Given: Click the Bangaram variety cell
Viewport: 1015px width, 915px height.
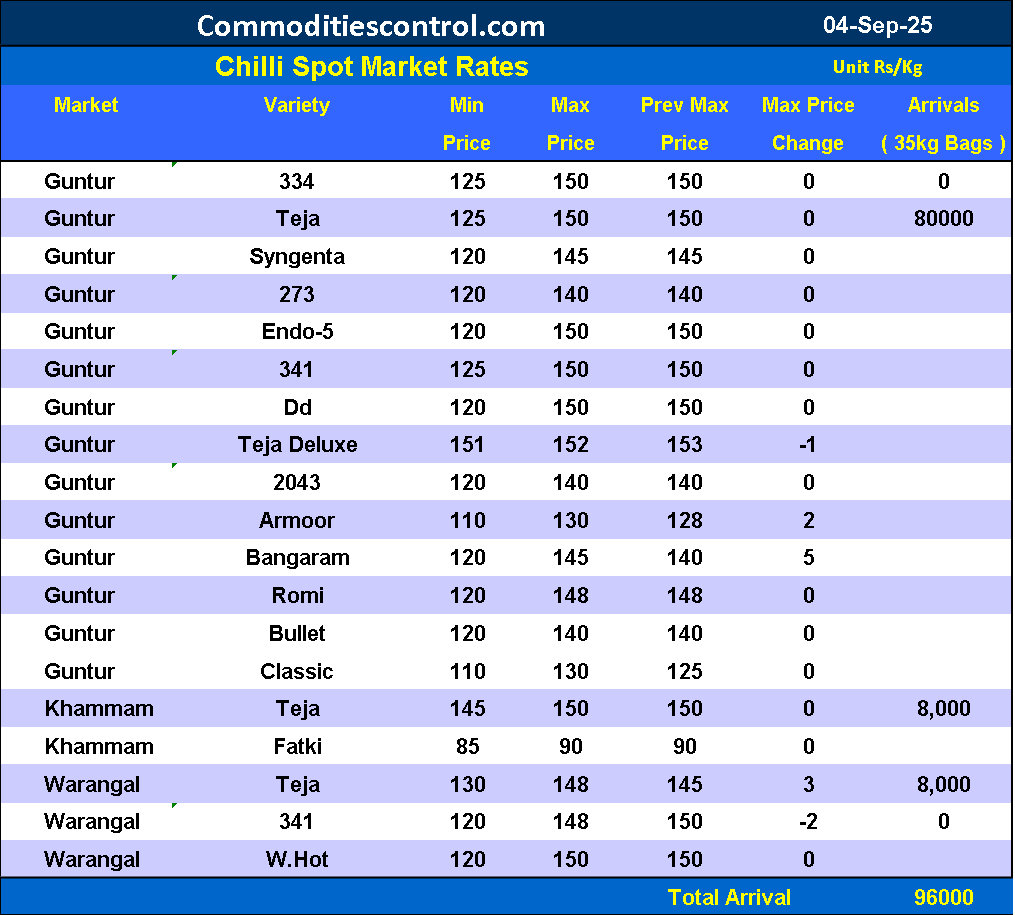Looking at the screenshot, I should pyautogui.click(x=297, y=558).
